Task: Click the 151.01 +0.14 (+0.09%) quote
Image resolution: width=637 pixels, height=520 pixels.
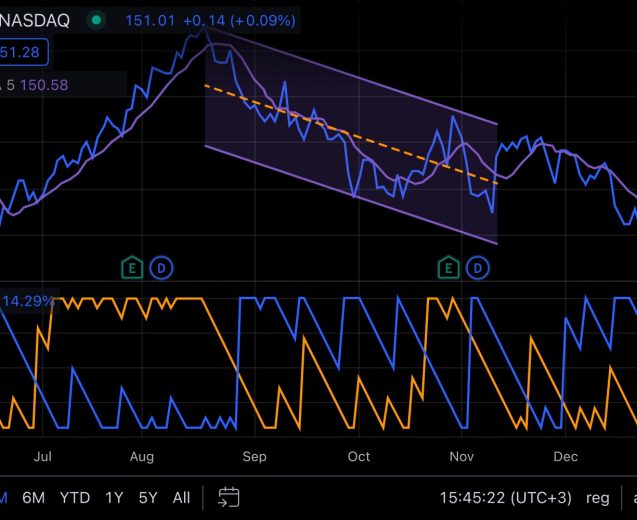Action: coord(210,20)
